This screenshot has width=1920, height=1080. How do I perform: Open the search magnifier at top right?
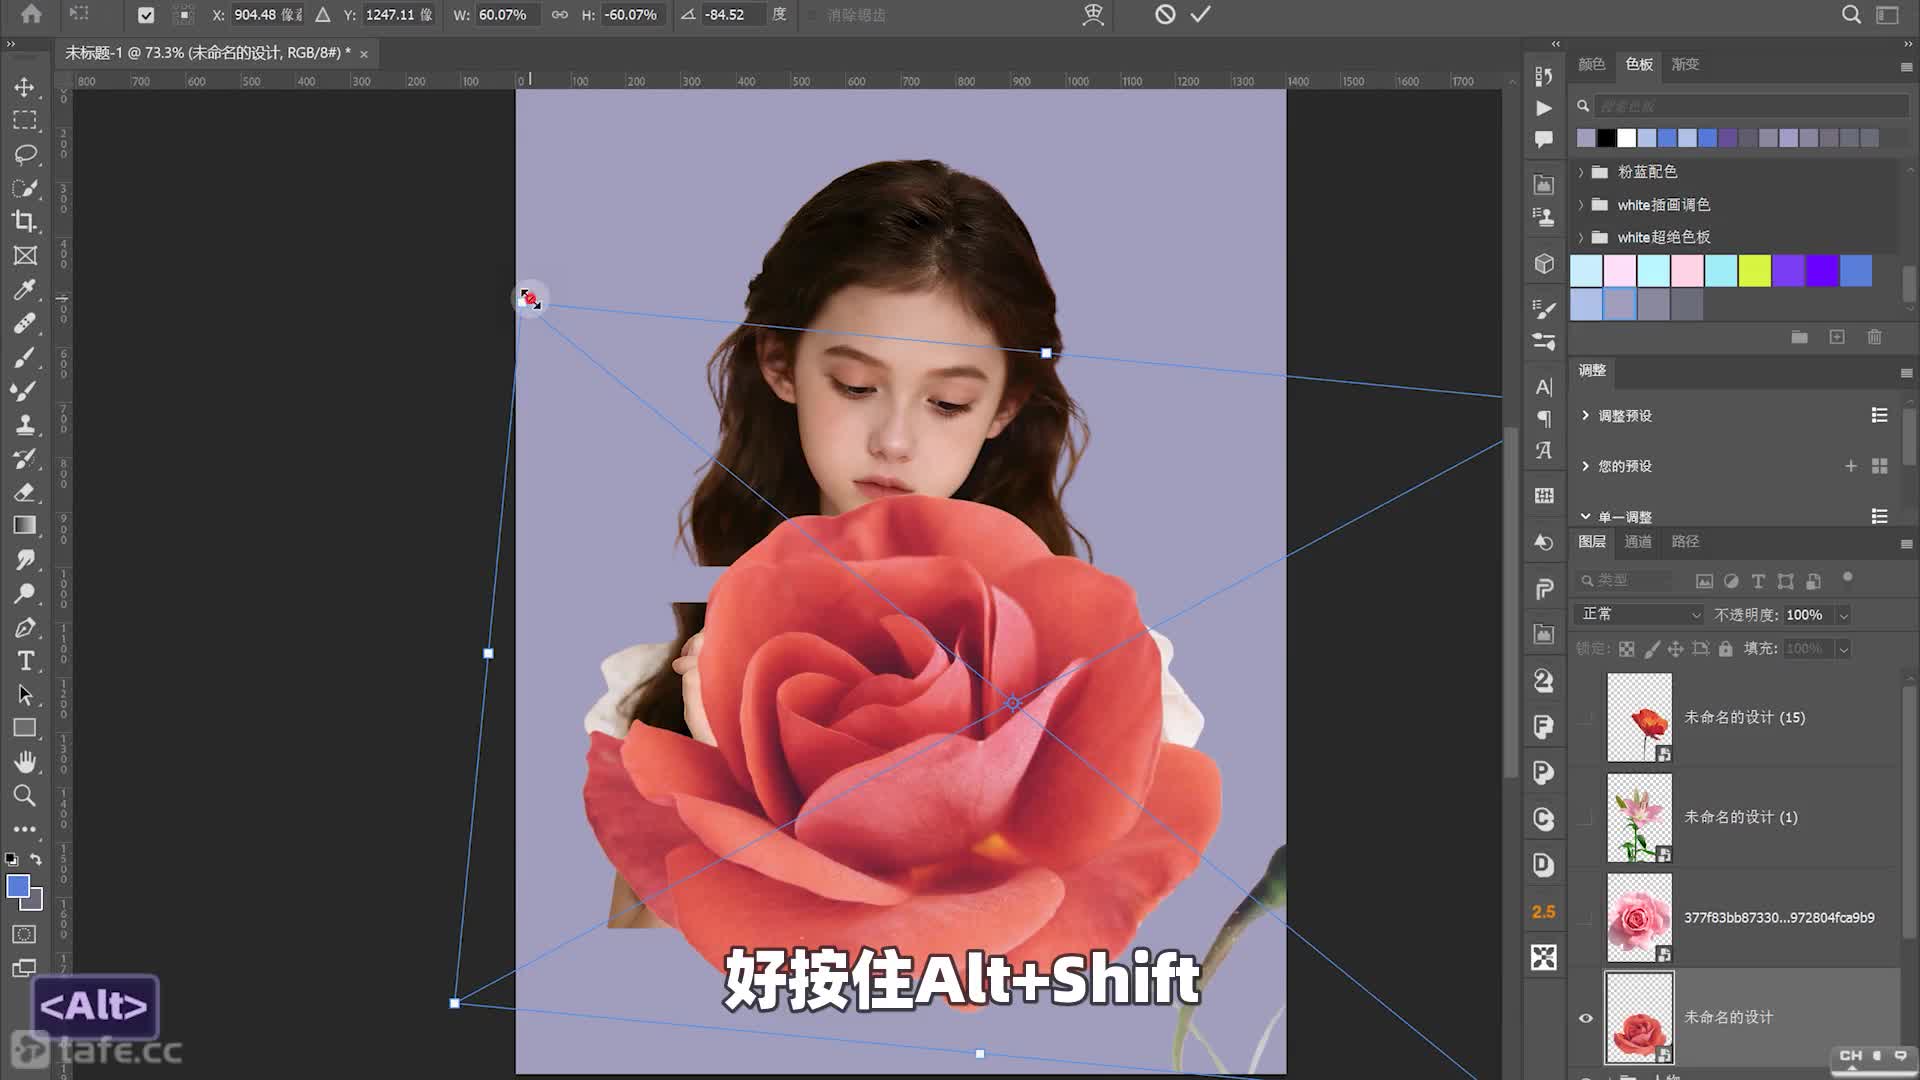pyautogui.click(x=1851, y=14)
